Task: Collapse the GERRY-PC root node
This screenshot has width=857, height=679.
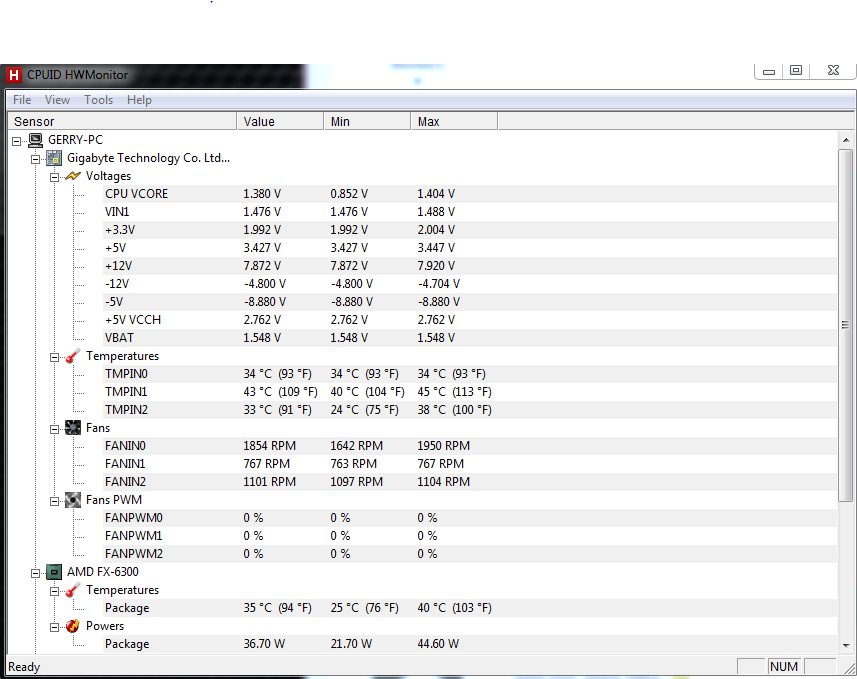Action: [x=17, y=141]
